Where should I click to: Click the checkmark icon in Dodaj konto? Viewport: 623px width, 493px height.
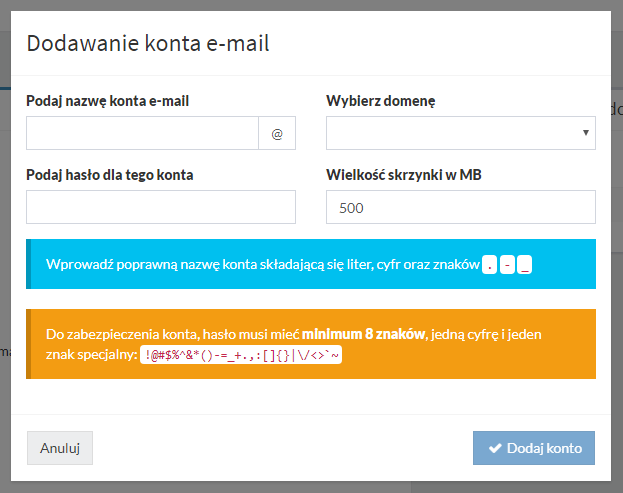pyautogui.click(x=494, y=449)
